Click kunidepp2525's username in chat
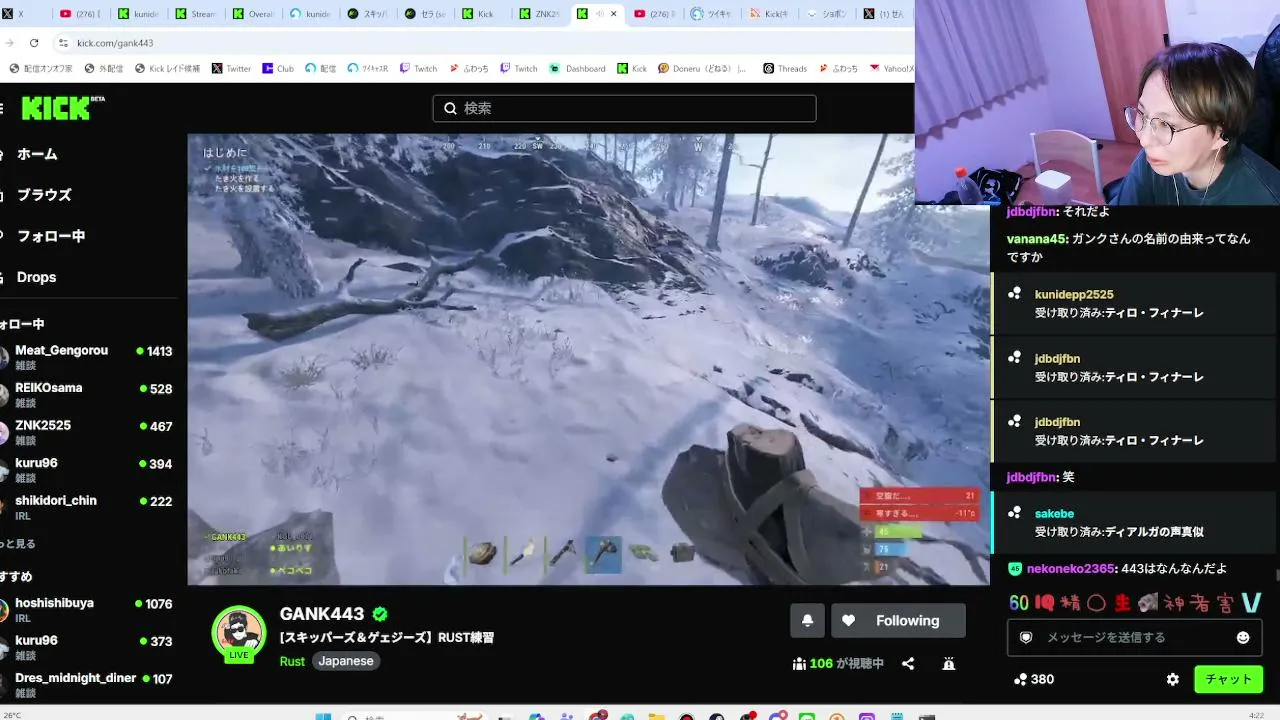Screen dimensions: 1280x720 pos(1074,295)
